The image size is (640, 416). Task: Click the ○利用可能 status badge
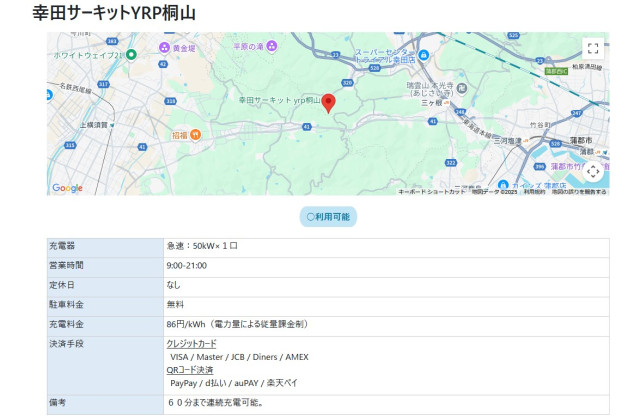[x=328, y=217]
